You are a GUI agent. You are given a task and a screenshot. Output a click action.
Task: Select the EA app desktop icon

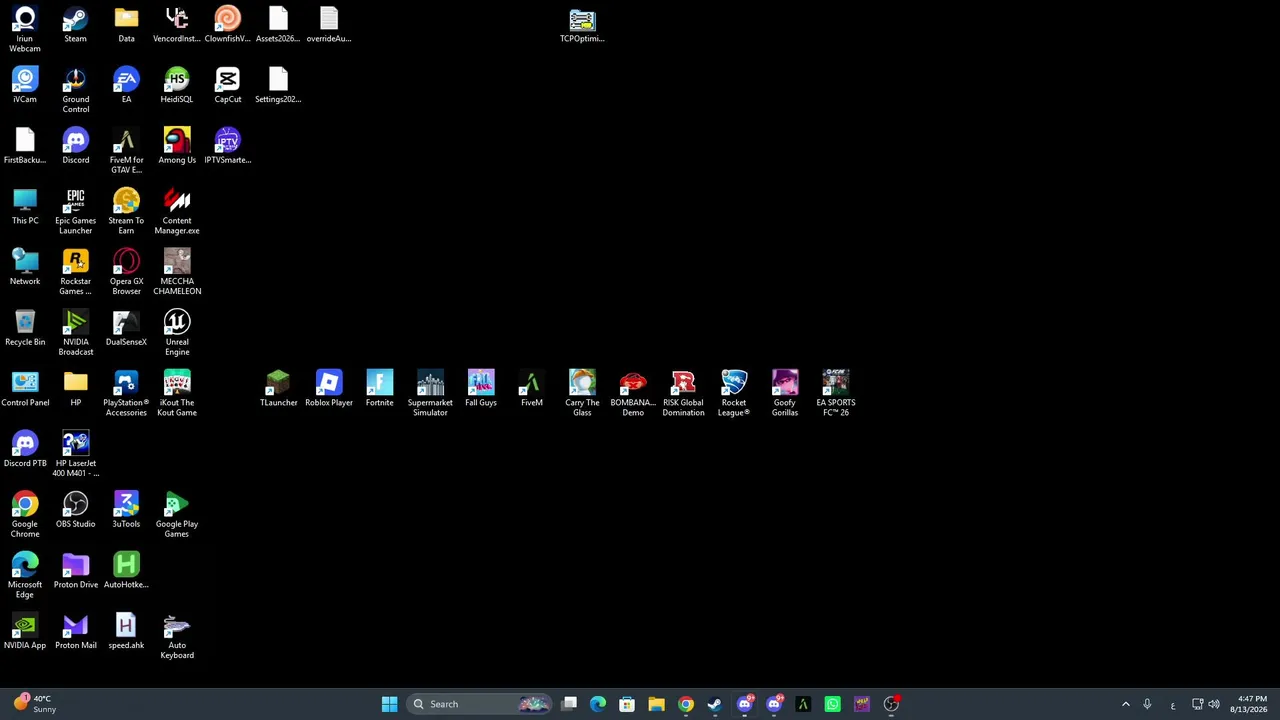[x=126, y=86]
